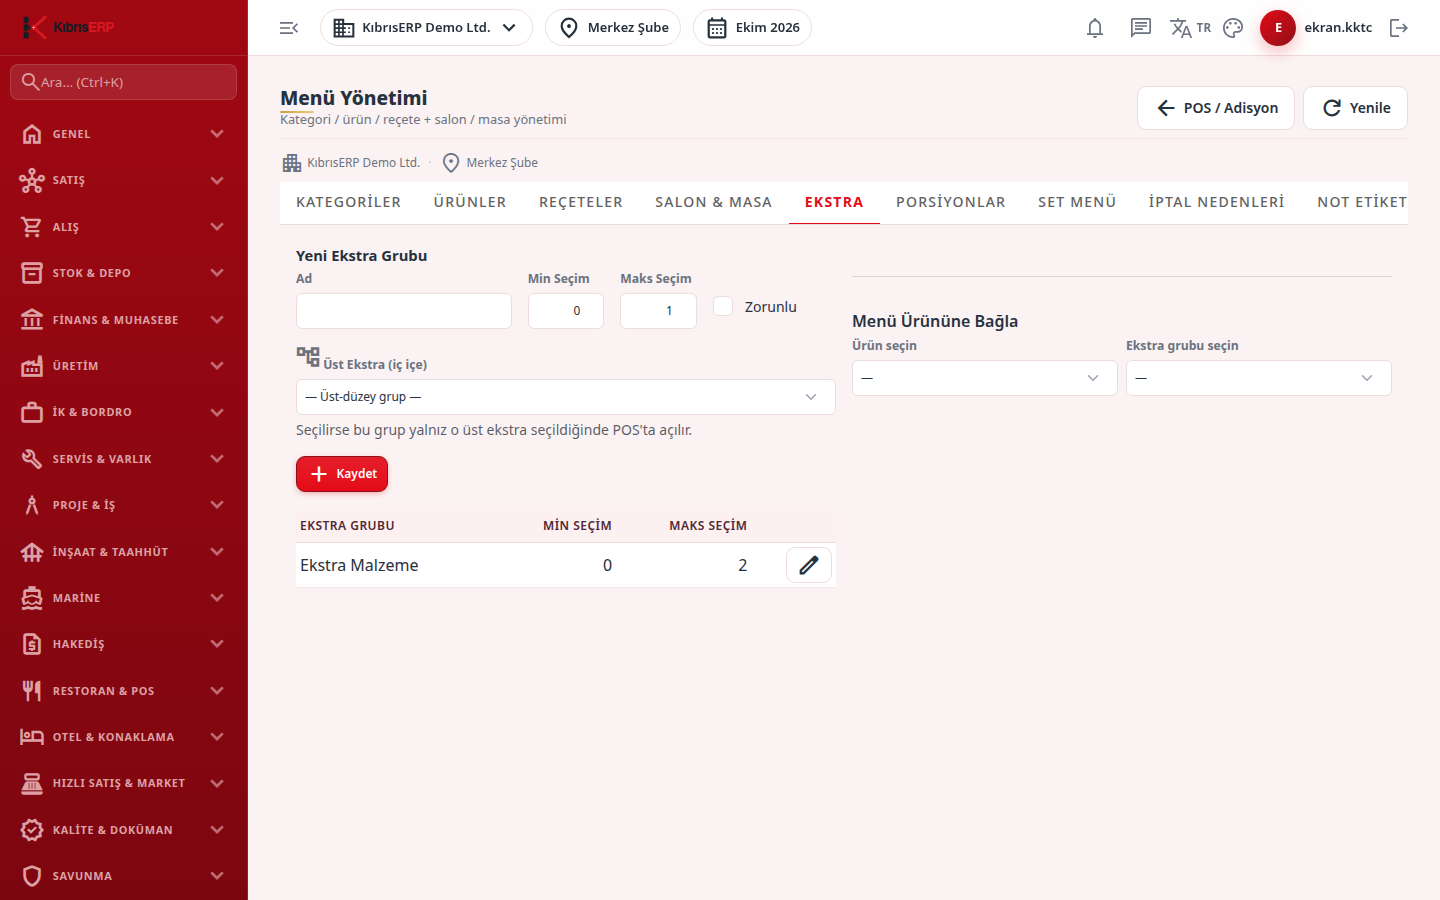Open the Set Menü tab
This screenshot has width=1440, height=900.
[1077, 202]
